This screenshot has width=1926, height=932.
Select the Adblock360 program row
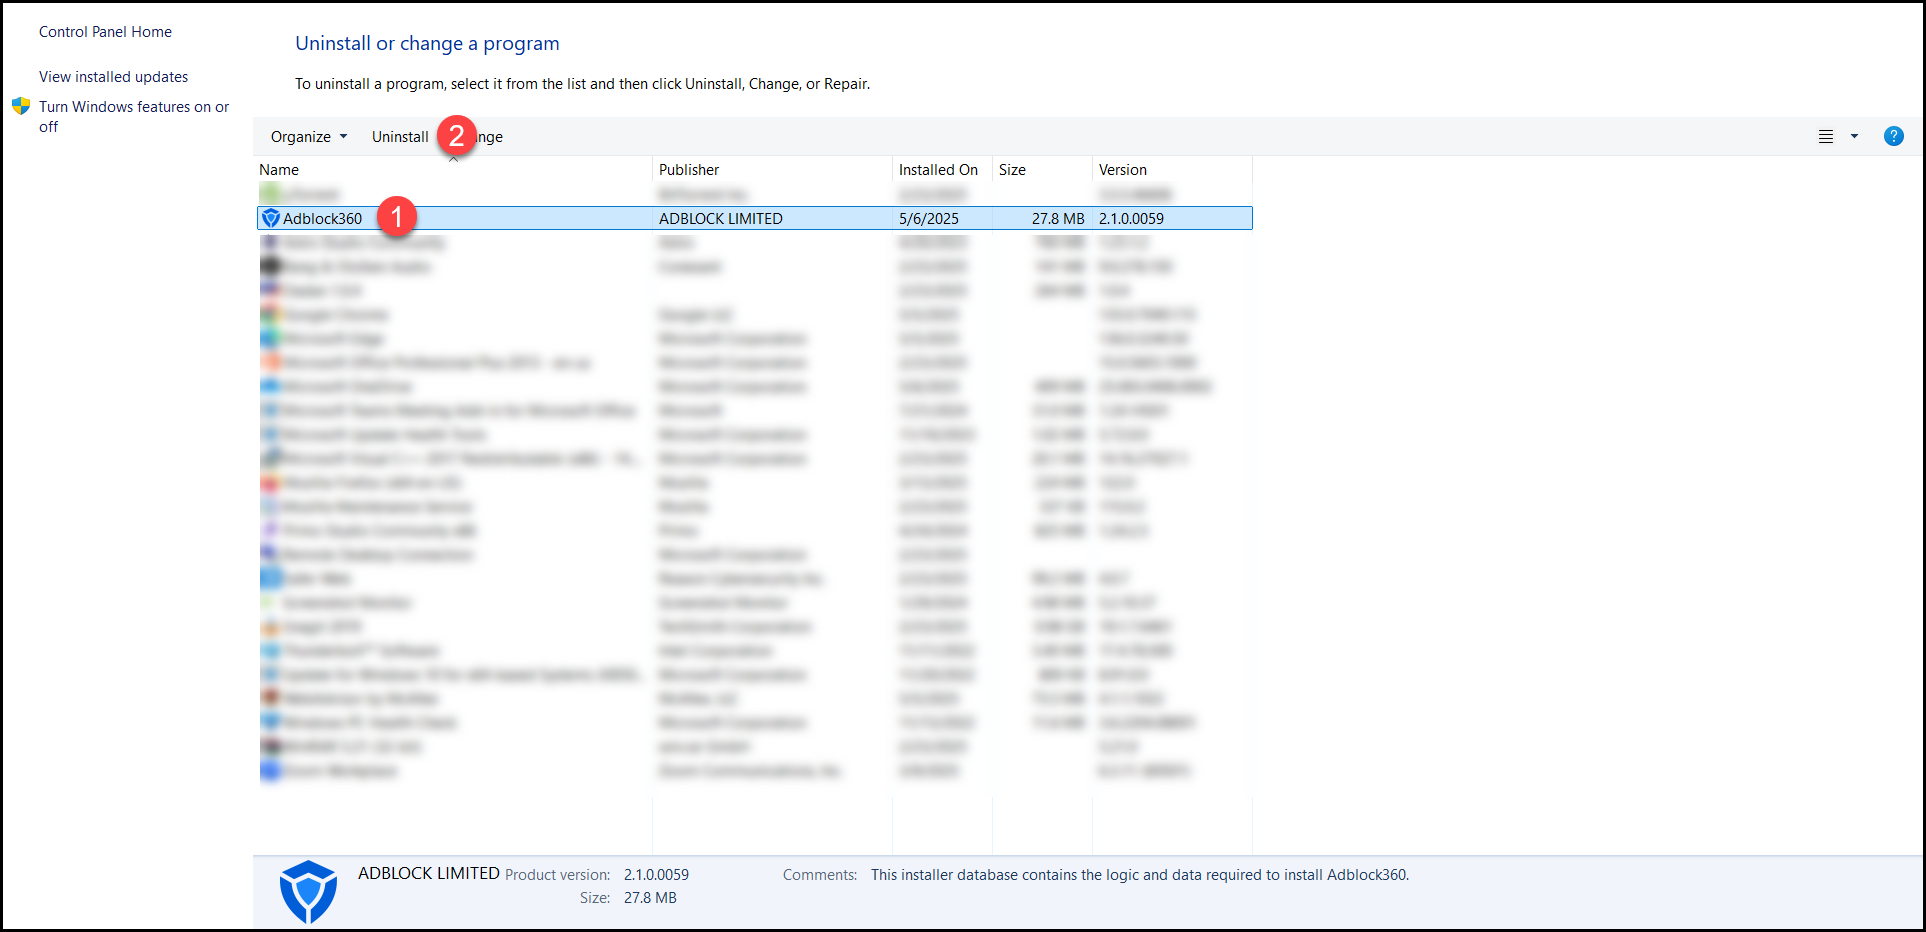[755, 218]
